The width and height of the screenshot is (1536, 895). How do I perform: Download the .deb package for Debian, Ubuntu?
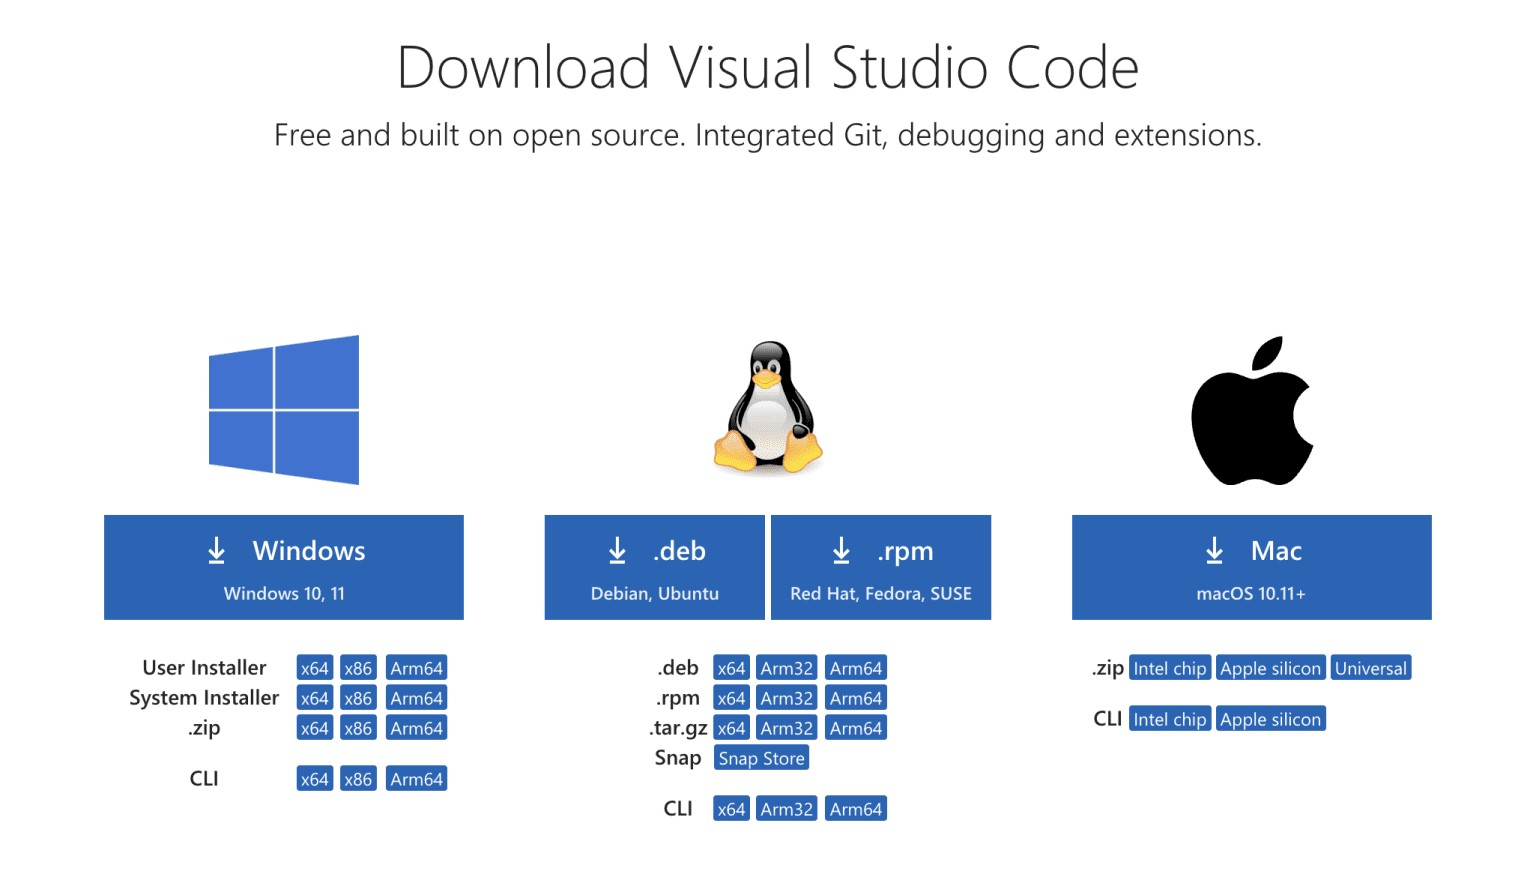(653, 567)
